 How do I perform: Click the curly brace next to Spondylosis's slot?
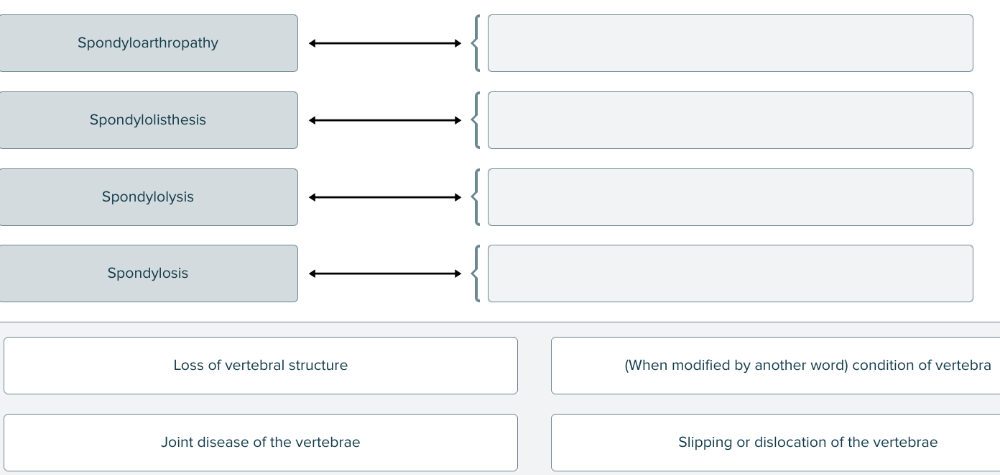(479, 273)
